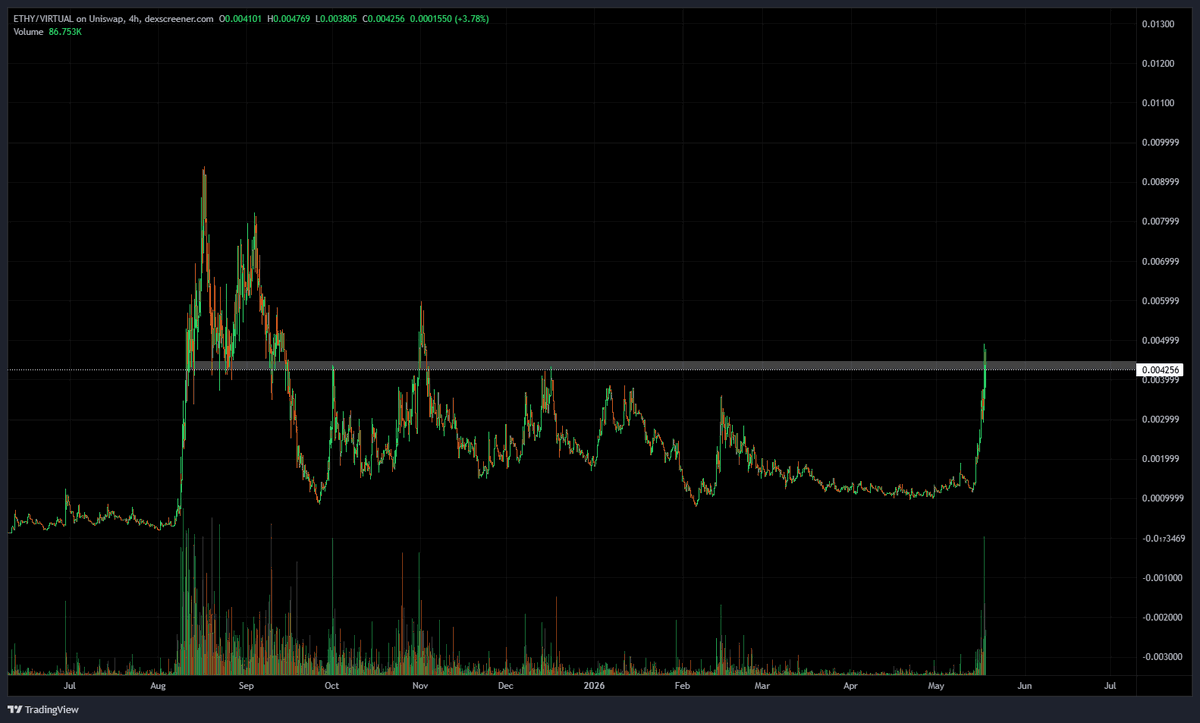This screenshot has height=723, width=1200.
Task: Click the 0.008999 price axis label
Action: pyautogui.click(x=1161, y=182)
